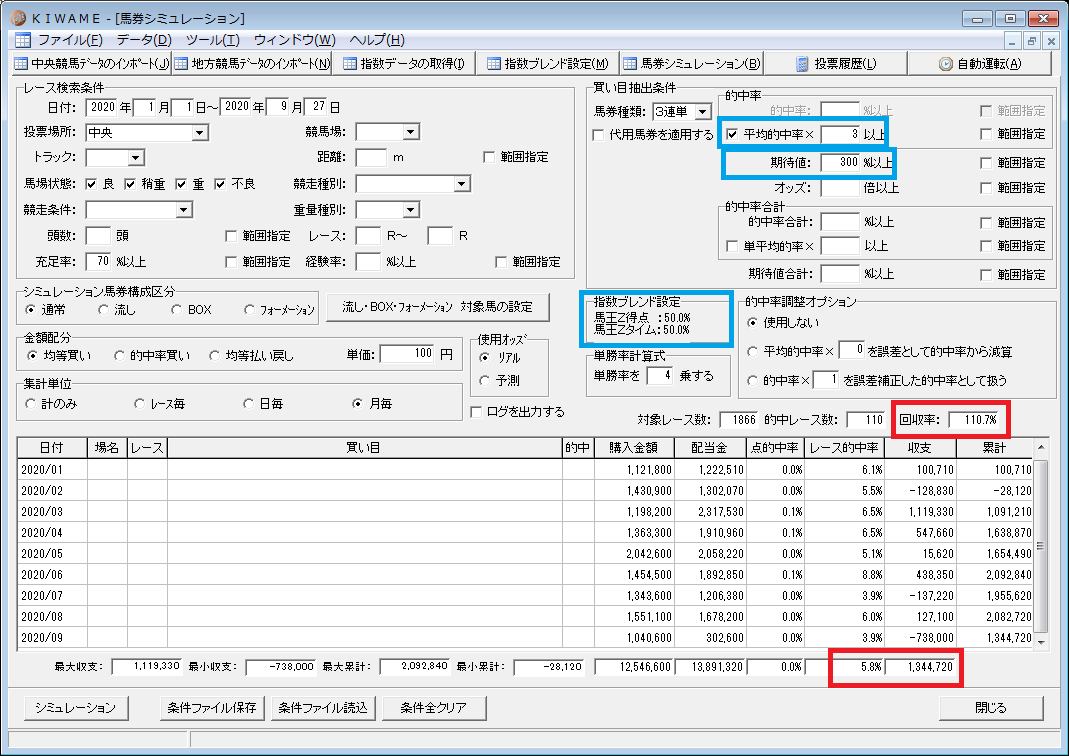Open the トラック dropdown
The image size is (1069, 756).
(136, 158)
